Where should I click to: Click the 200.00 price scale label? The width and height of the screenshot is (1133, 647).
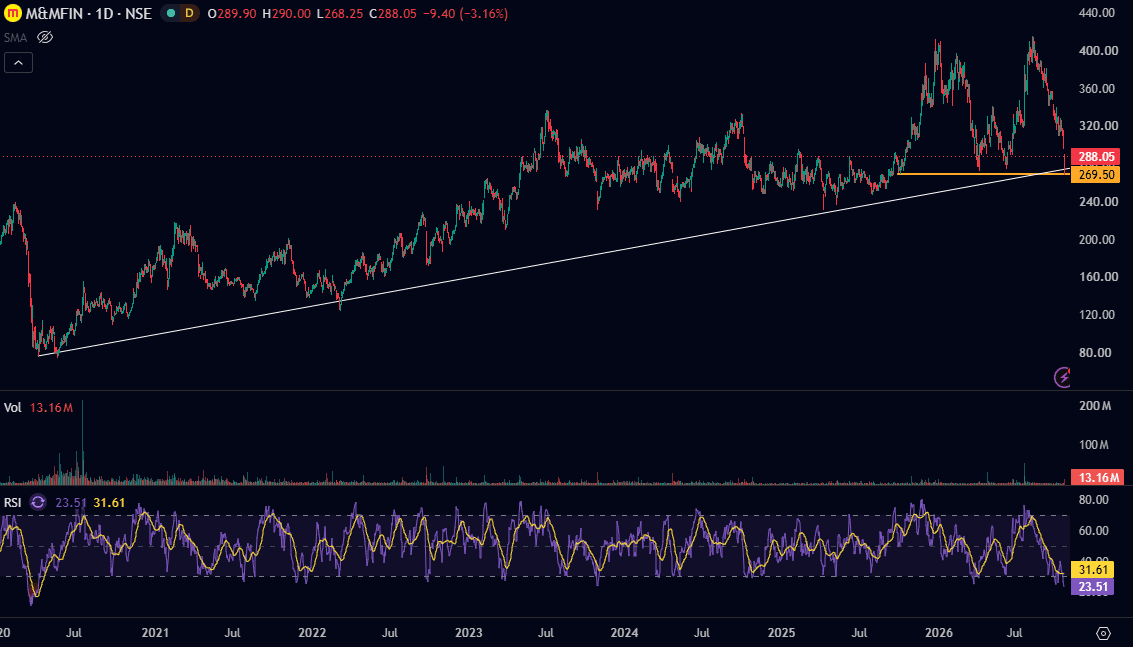[1096, 240]
